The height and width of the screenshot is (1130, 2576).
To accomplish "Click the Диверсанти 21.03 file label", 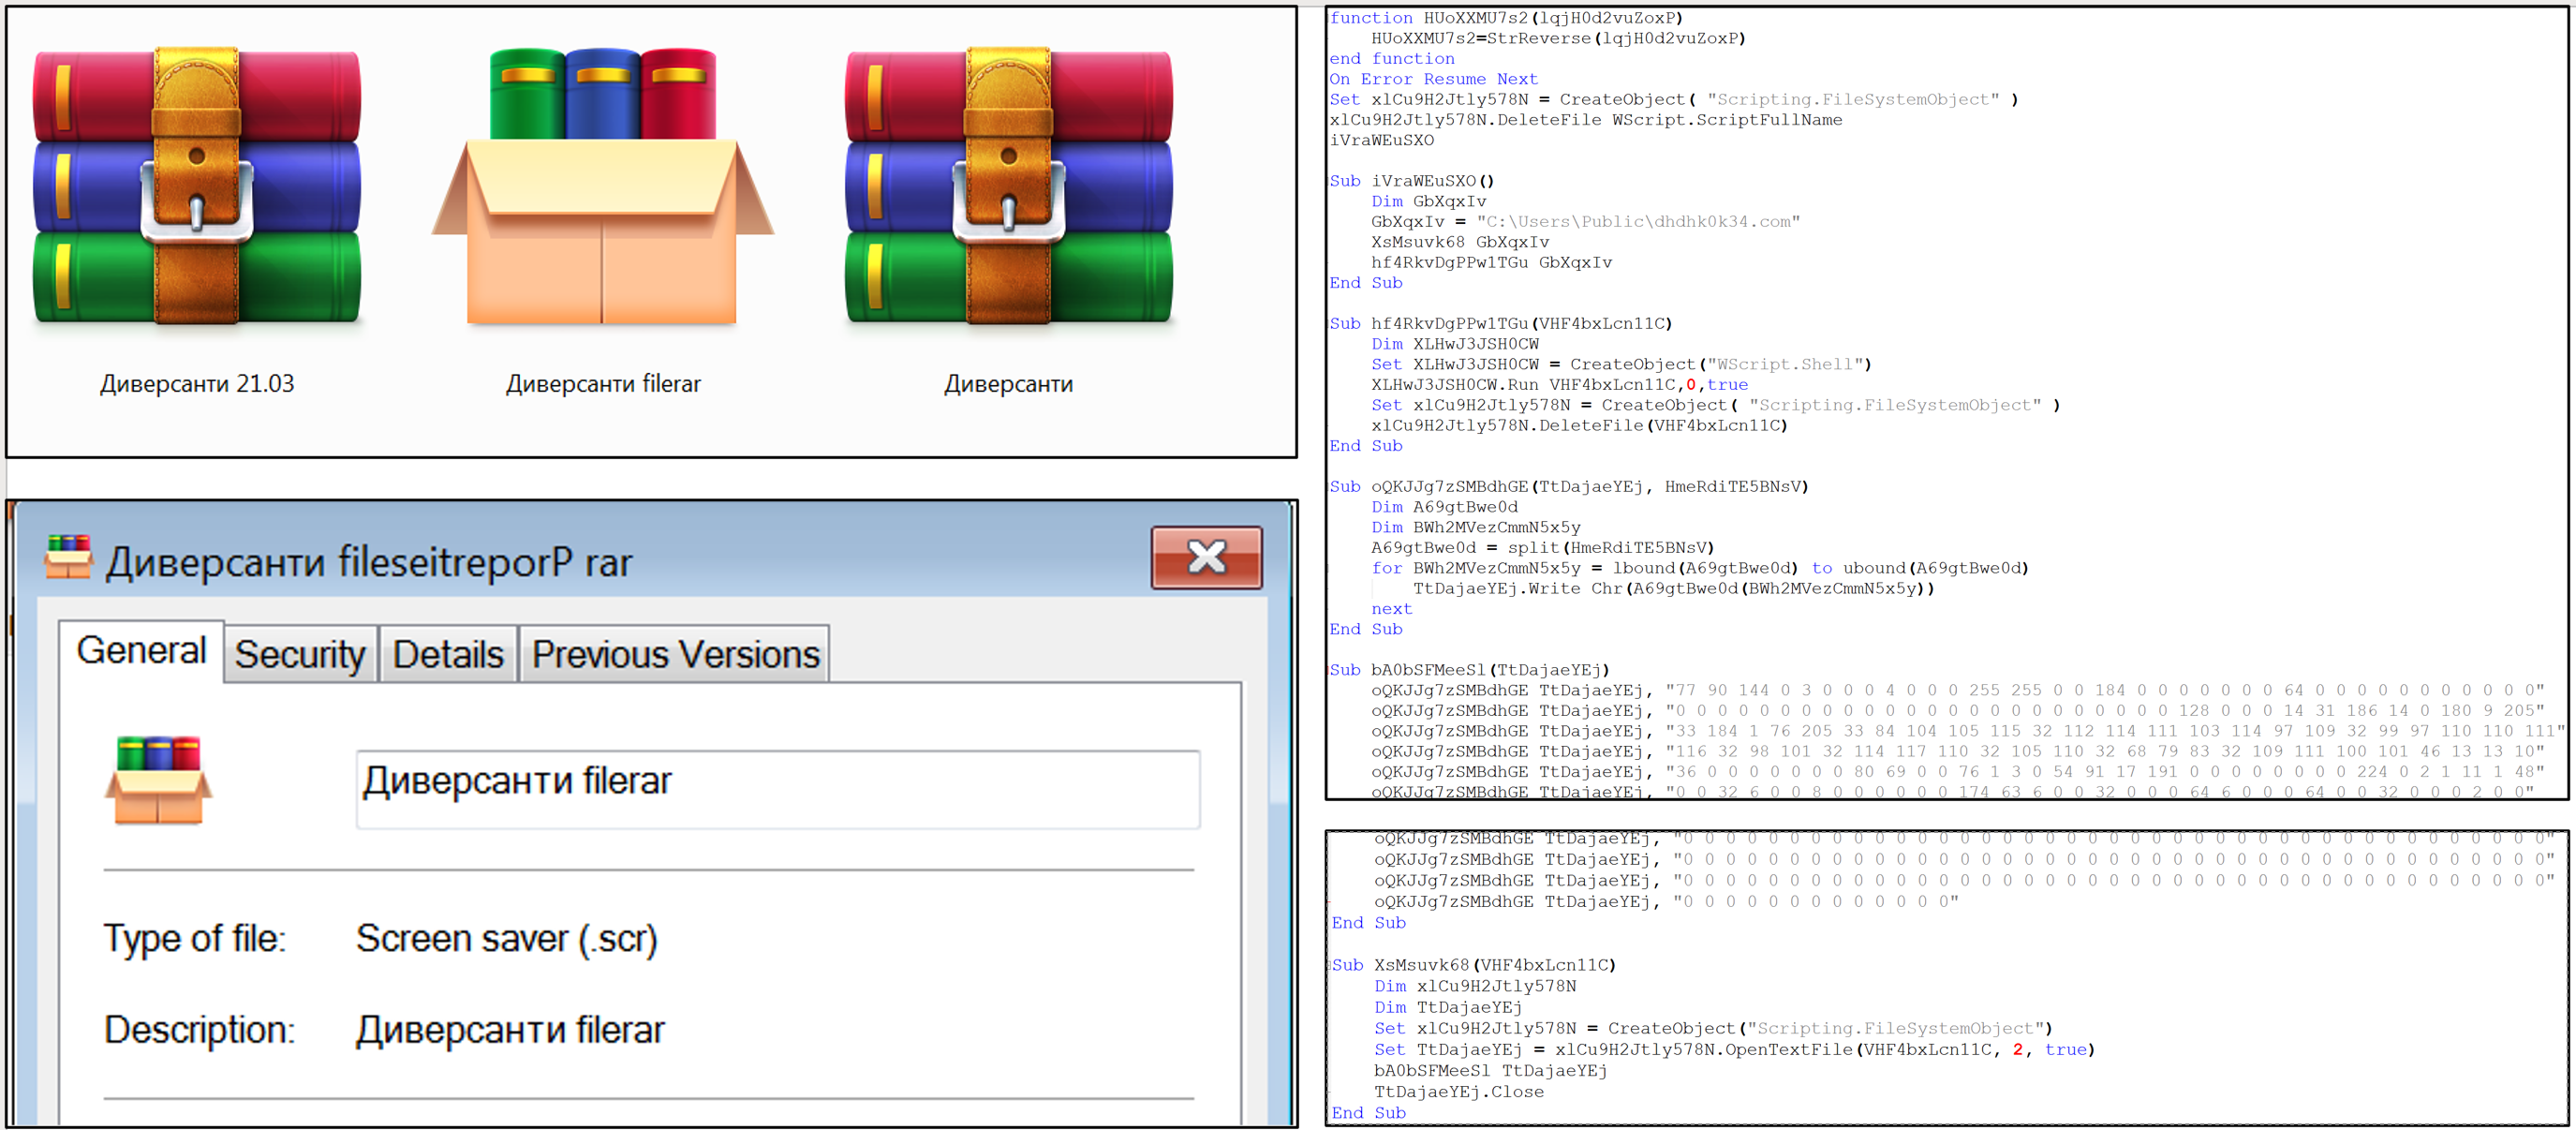I will point(197,384).
